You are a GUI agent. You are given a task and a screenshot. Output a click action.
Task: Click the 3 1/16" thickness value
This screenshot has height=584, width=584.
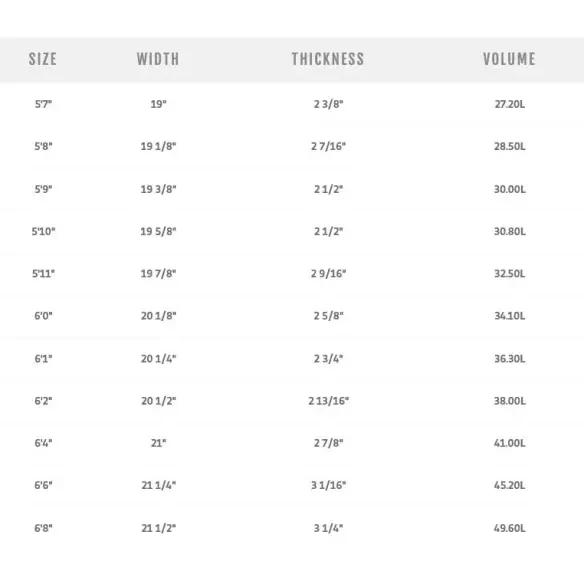tap(328, 485)
